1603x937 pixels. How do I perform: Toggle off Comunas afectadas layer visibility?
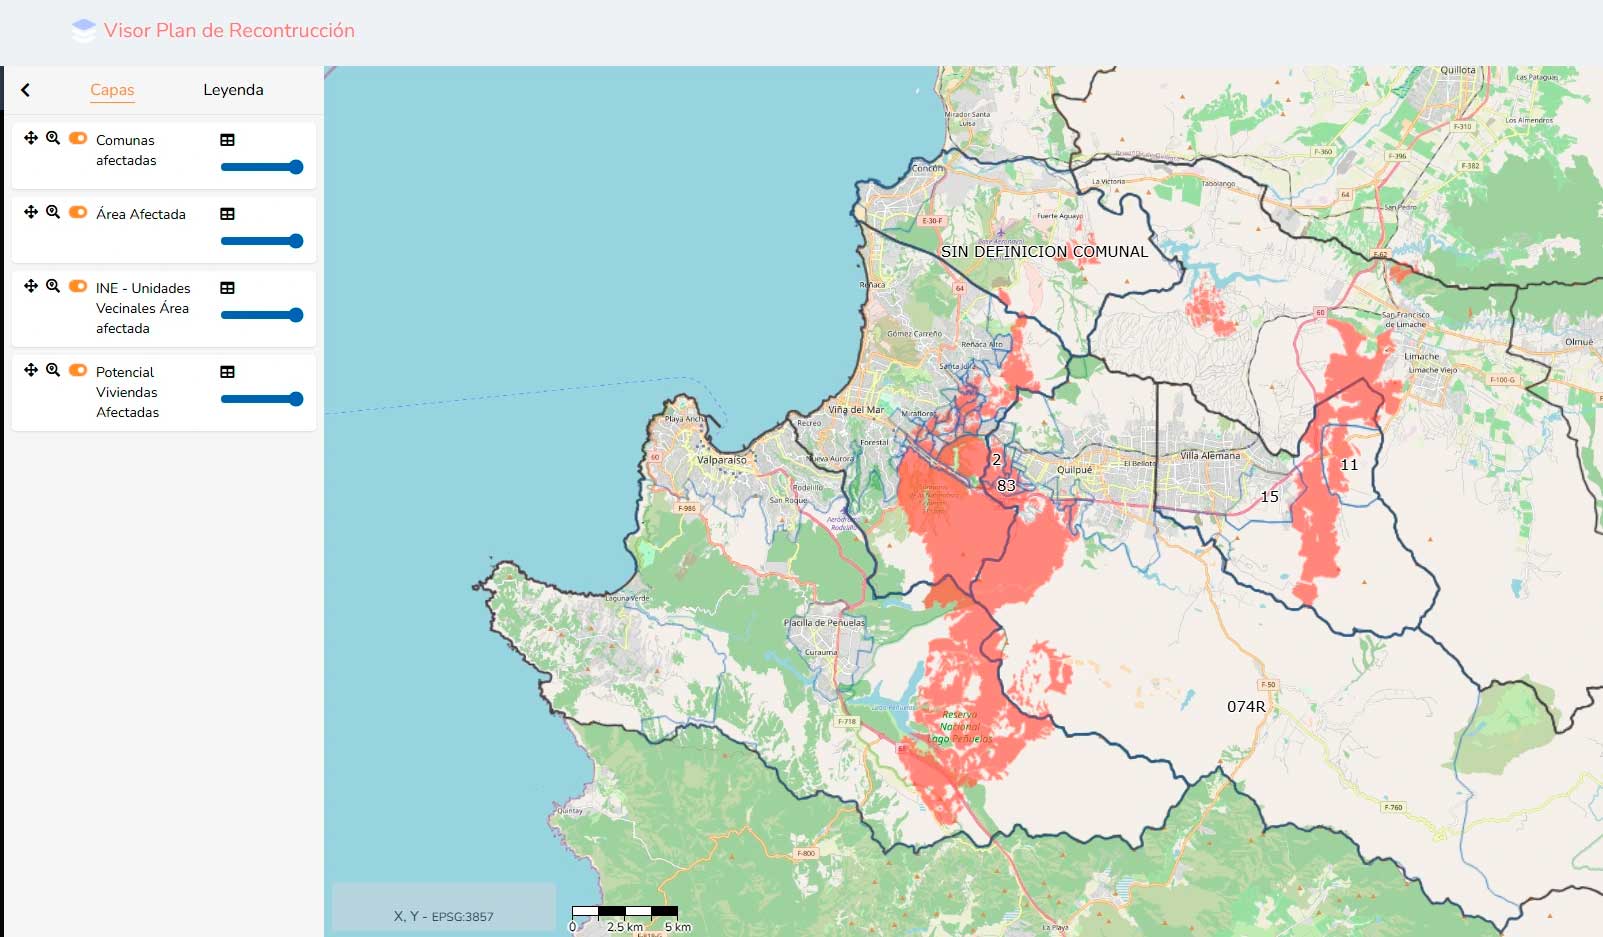[x=78, y=138]
